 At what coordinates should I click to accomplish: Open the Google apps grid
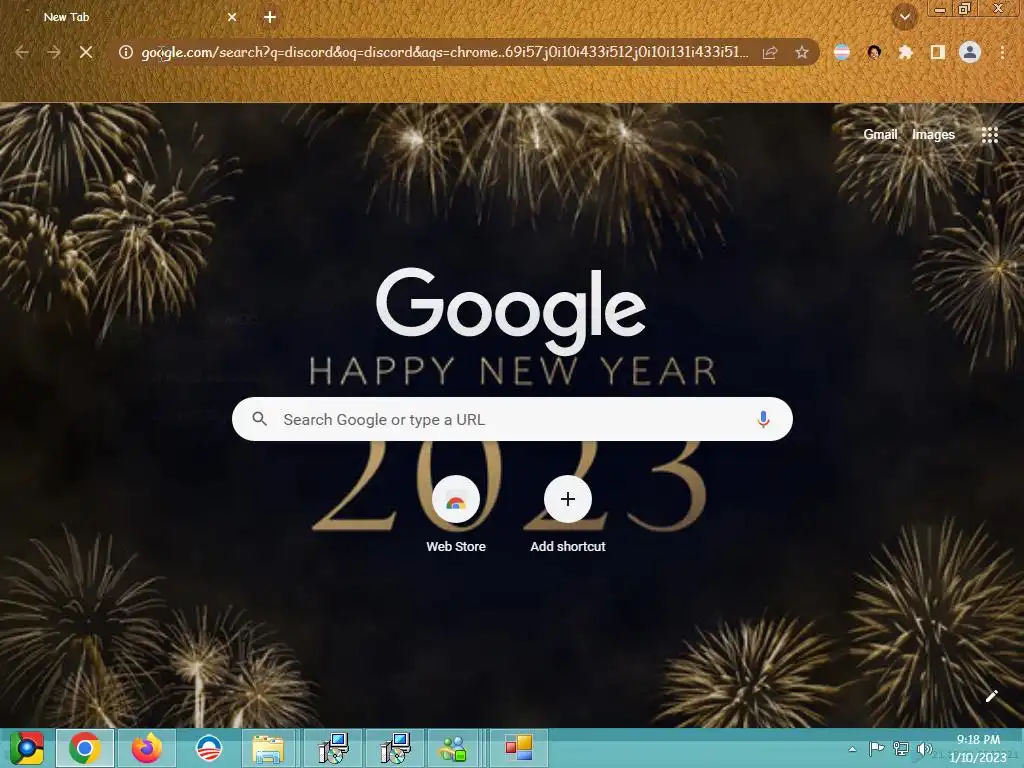point(989,135)
